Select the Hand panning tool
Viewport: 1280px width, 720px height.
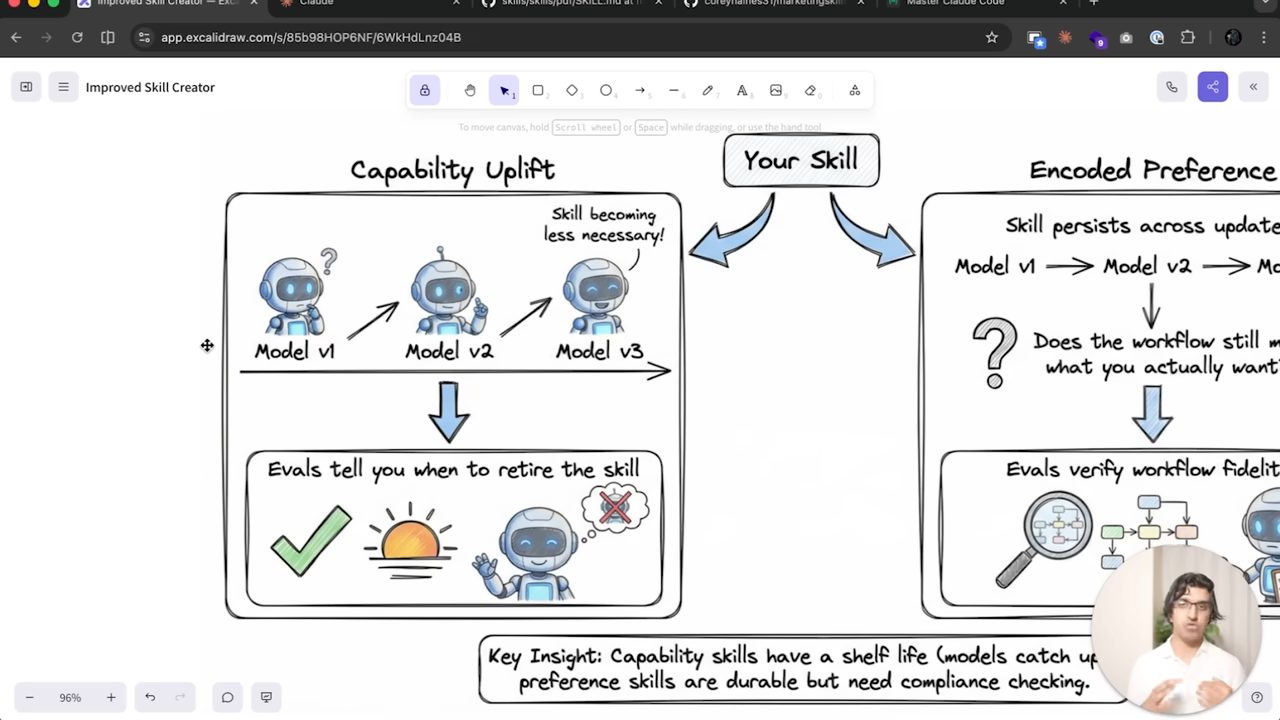coord(470,90)
